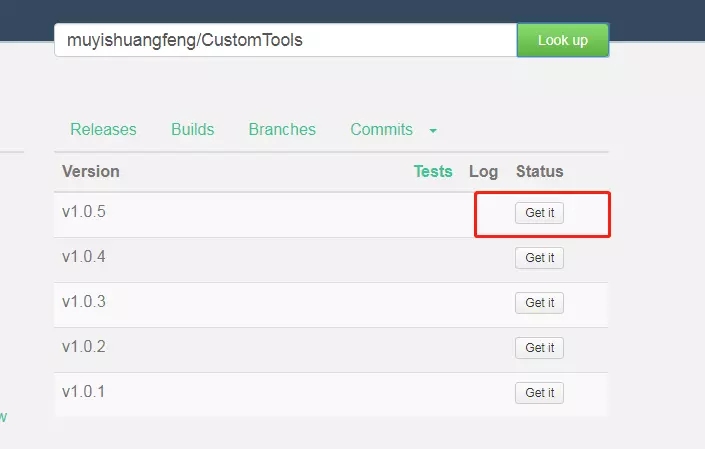Click the green Look up button
Image resolution: width=705 pixels, height=449 pixels.
coord(563,40)
